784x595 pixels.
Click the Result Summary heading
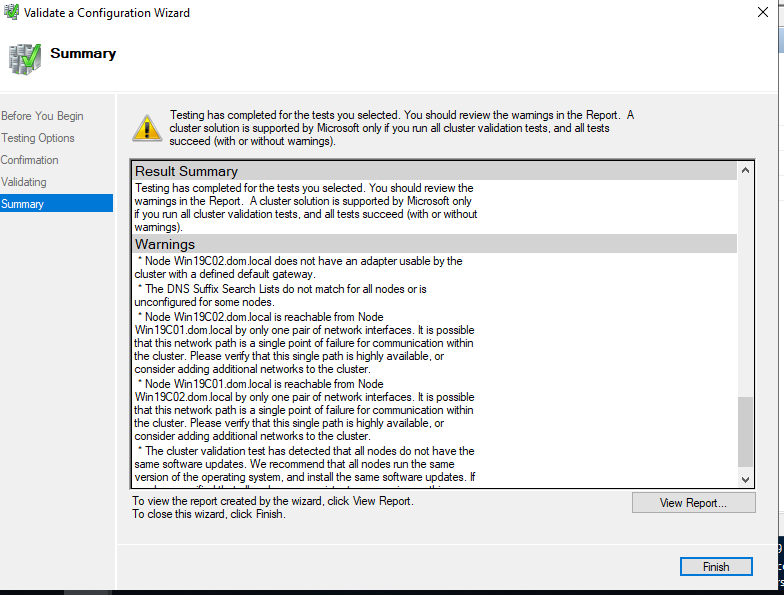(187, 172)
